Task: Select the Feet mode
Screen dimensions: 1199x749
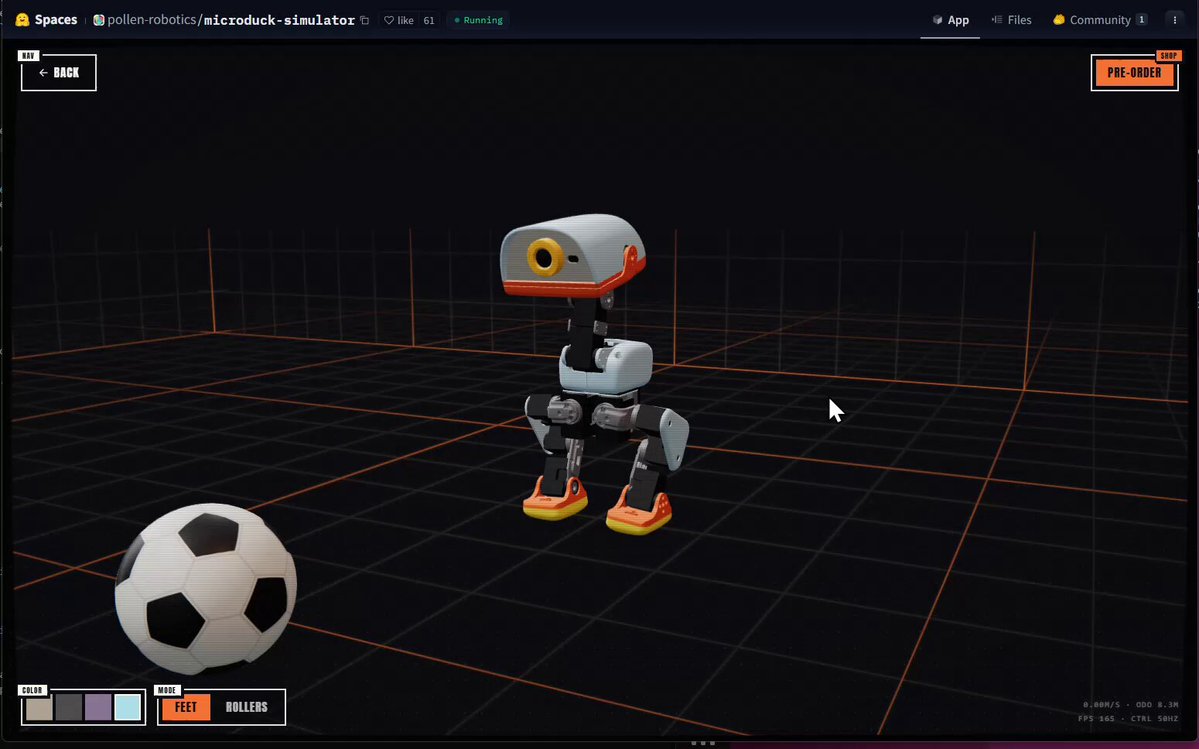Action: [186, 707]
